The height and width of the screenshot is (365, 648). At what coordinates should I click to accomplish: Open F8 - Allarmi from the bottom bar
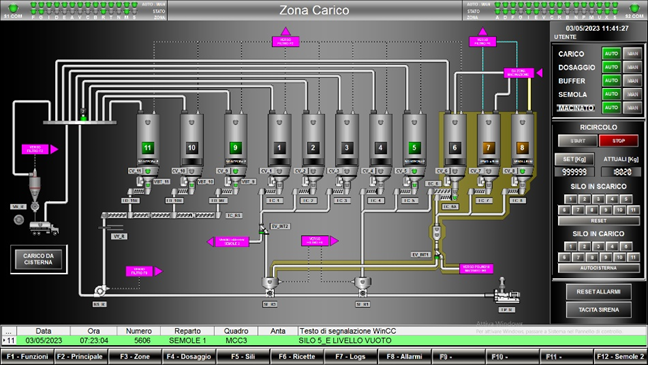point(404,356)
